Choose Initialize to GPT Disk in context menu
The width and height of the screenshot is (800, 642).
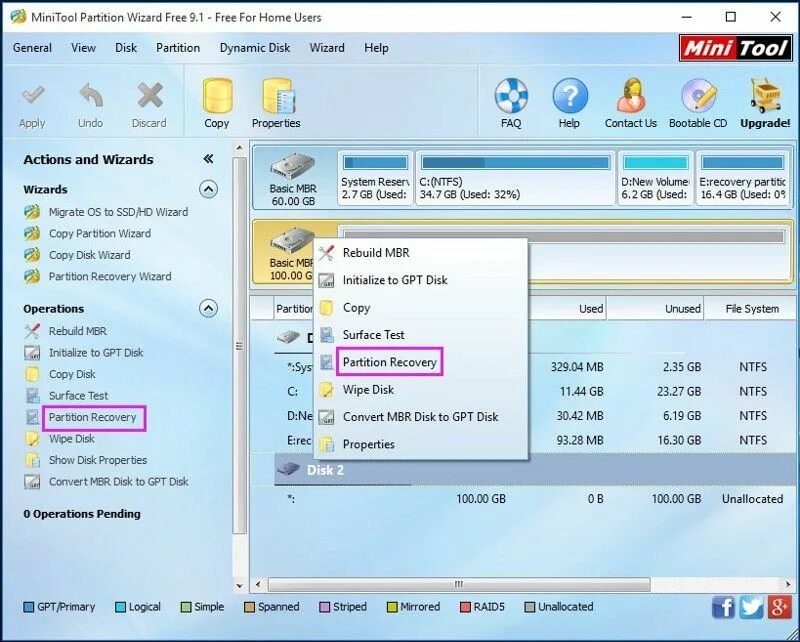coord(421,280)
